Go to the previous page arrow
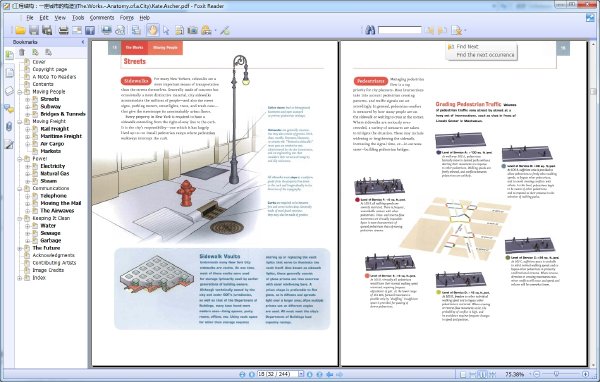 coord(252,374)
